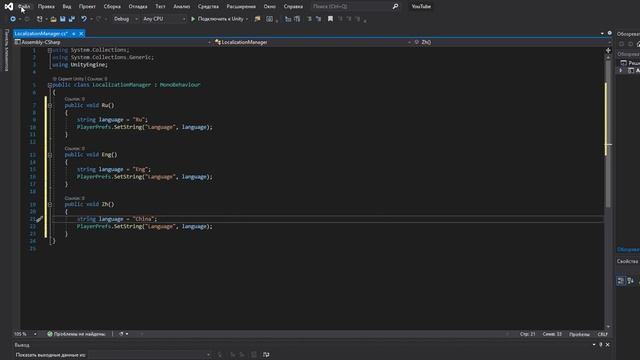Image resolution: width=640 pixels, height=360 pixels.
Task: Click the increase indent toolbar icon
Action: [x=318, y=19]
